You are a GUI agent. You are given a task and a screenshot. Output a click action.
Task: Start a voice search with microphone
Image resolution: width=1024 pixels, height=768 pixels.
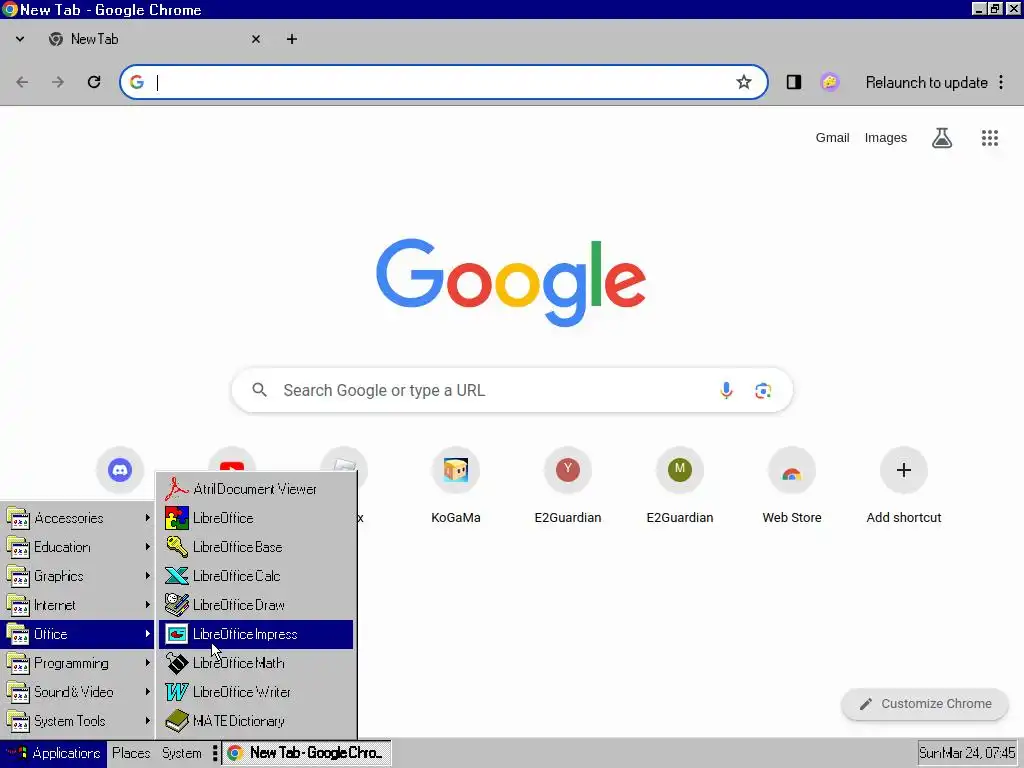[726, 391]
